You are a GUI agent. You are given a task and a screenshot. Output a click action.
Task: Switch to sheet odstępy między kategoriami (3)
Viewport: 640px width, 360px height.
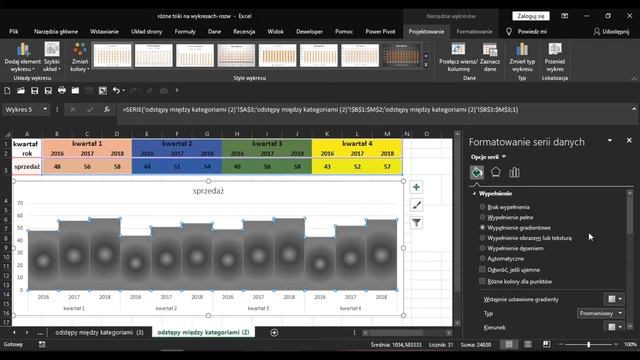[x=99, y=333]
